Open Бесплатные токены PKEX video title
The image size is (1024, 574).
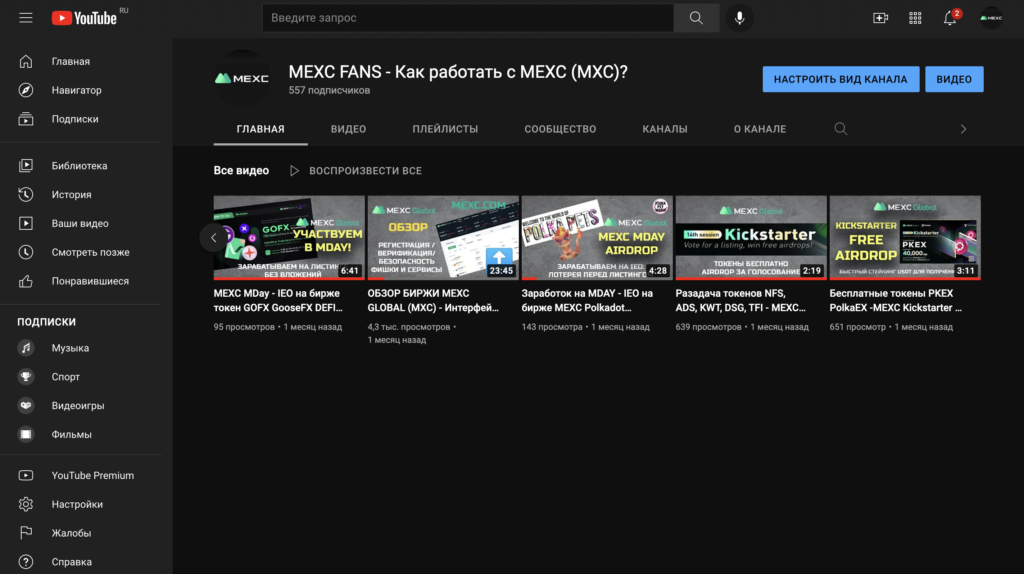pos(895,300)
